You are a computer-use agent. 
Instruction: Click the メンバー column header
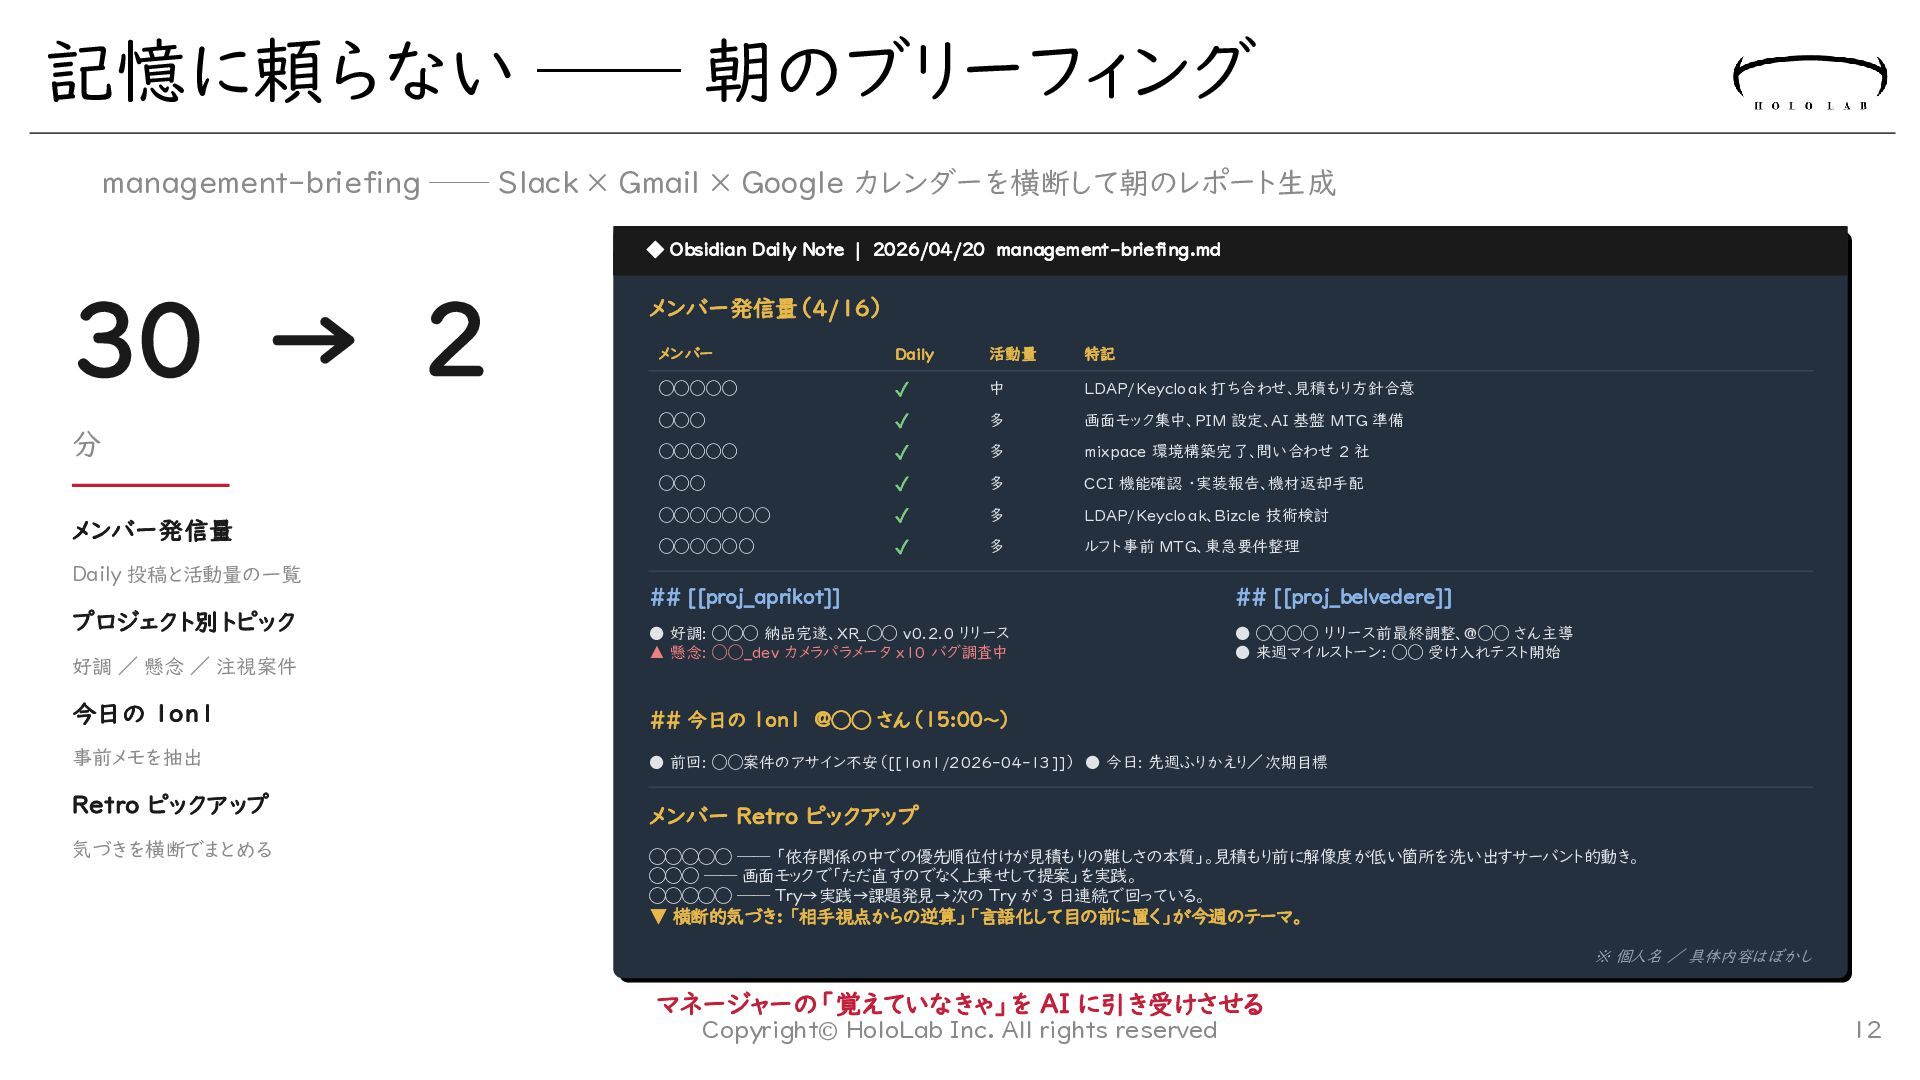click(685, 354)
